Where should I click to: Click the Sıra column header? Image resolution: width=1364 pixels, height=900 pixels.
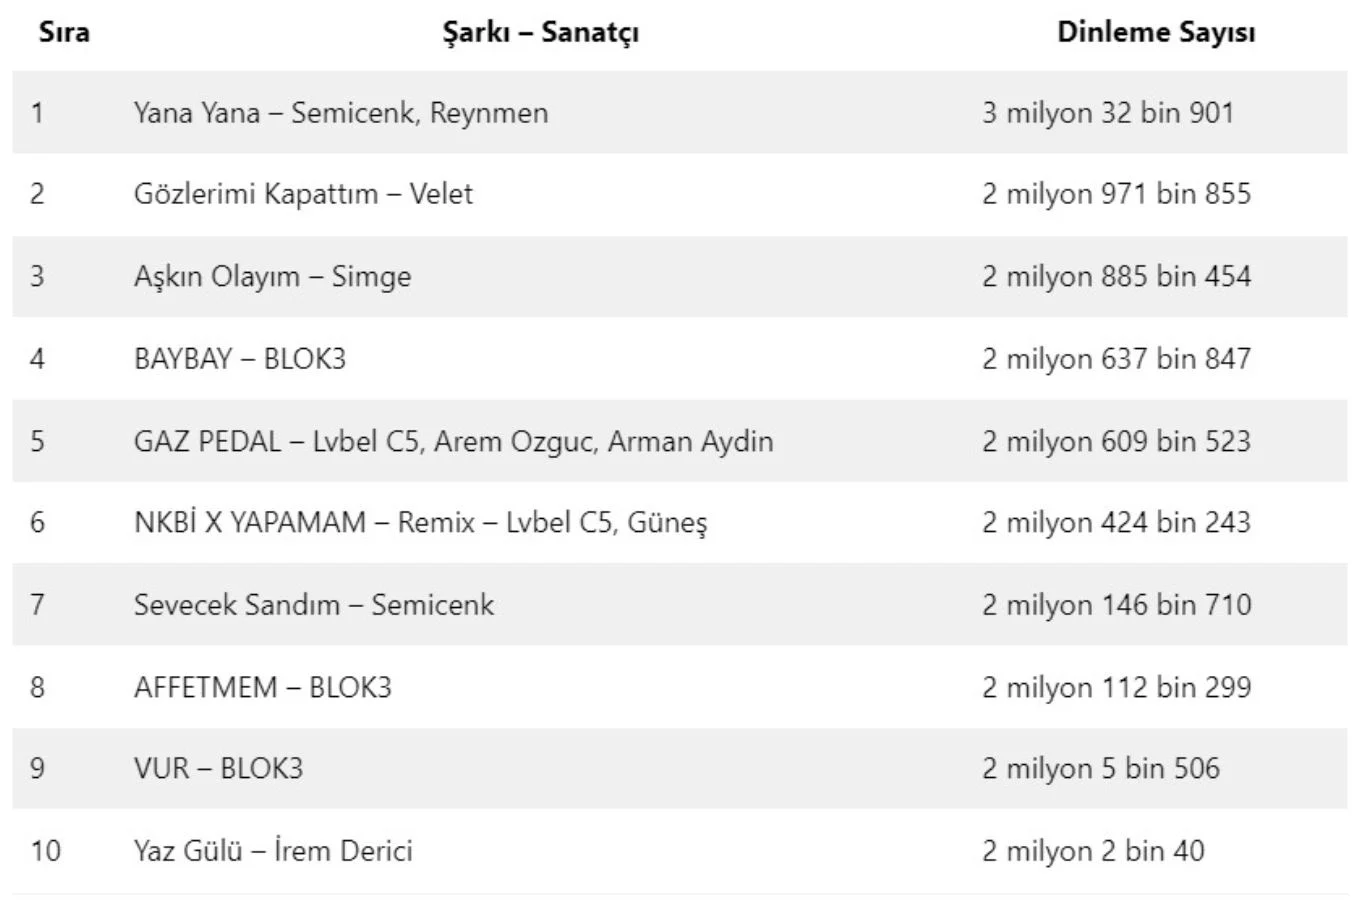[64, 32]
